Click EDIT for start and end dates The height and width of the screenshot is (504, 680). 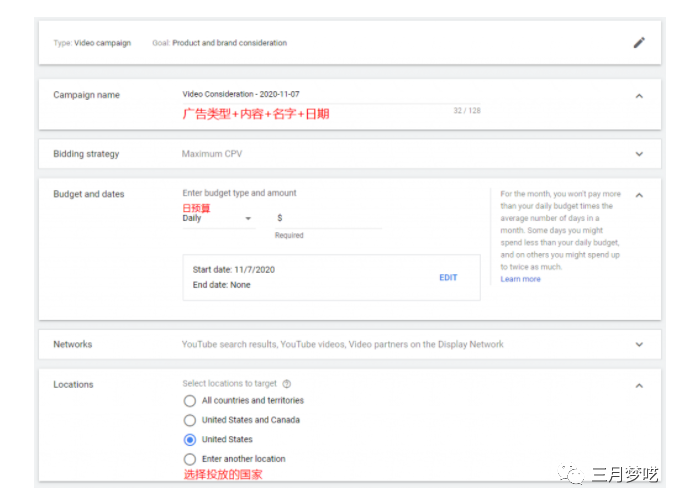coord(448,277)
